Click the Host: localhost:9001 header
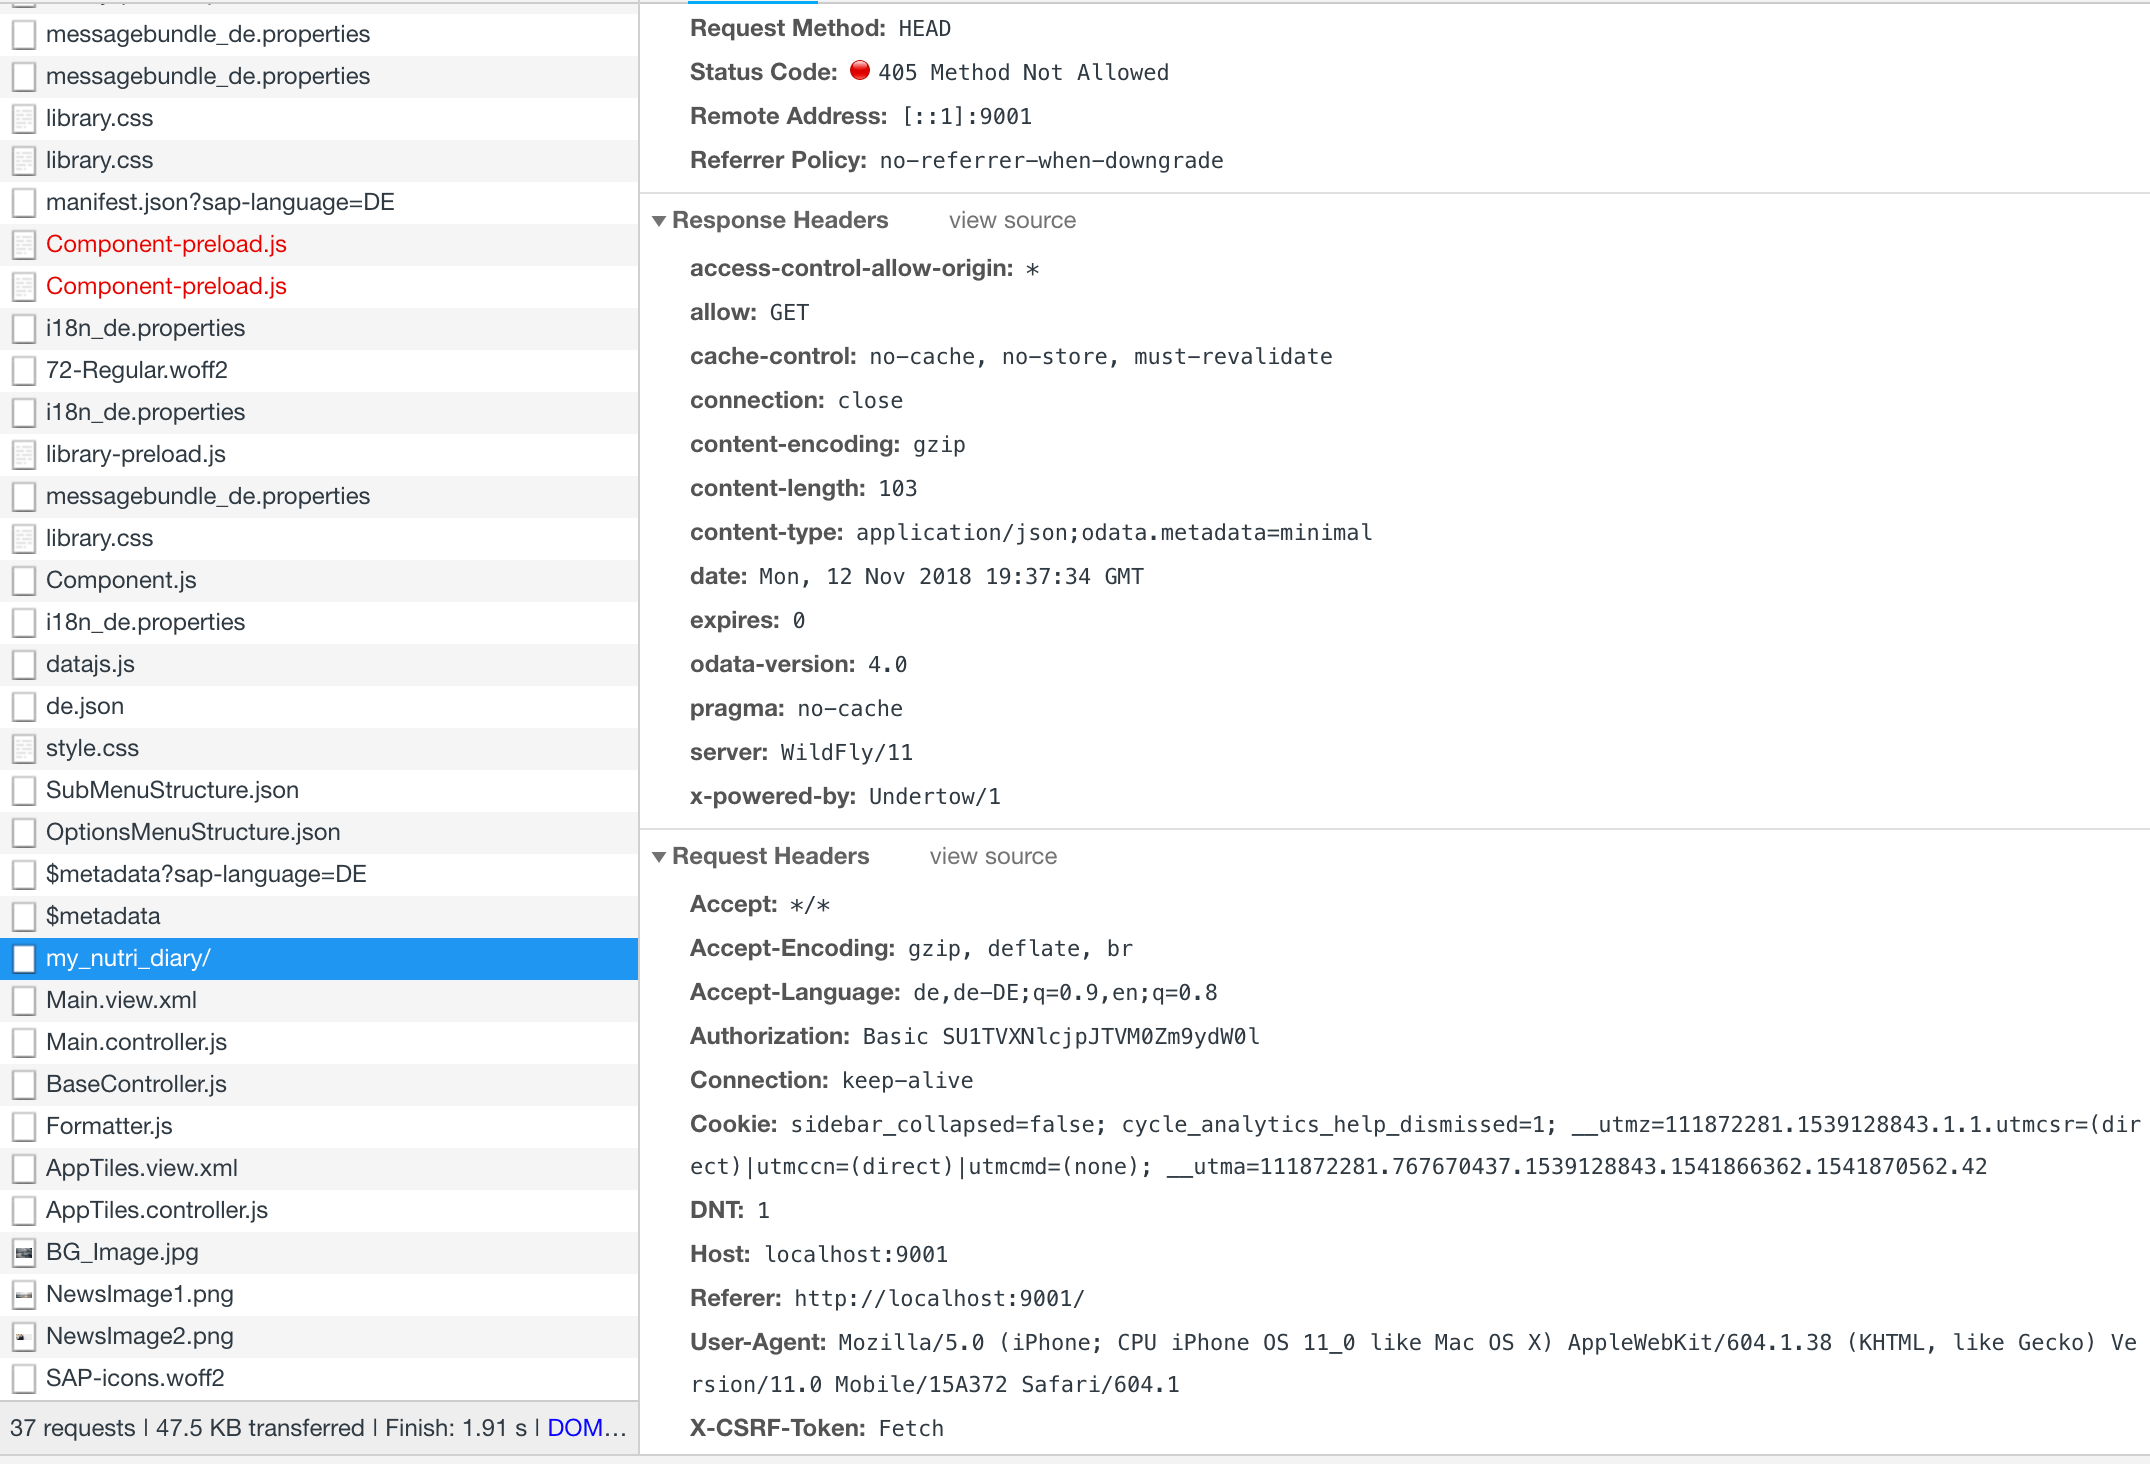 click(819, 1254)
